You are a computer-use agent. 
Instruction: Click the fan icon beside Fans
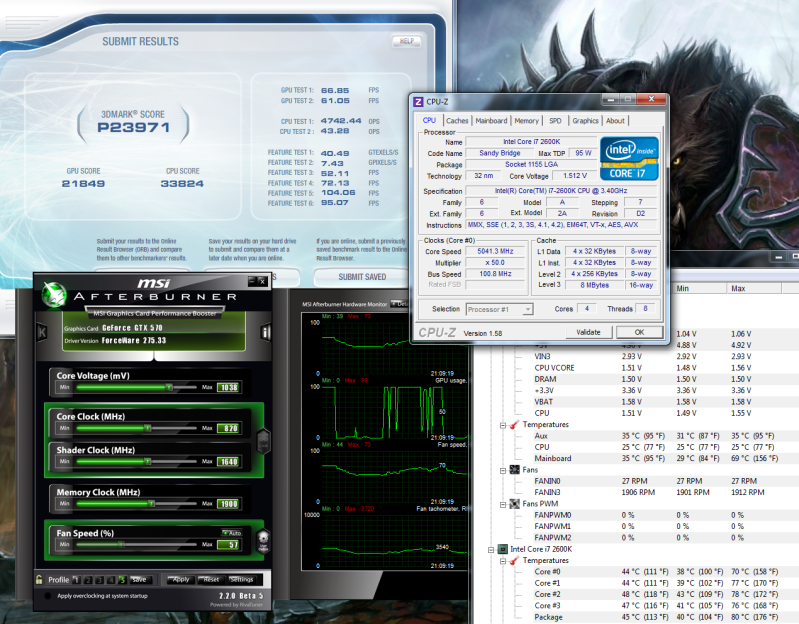514,470
